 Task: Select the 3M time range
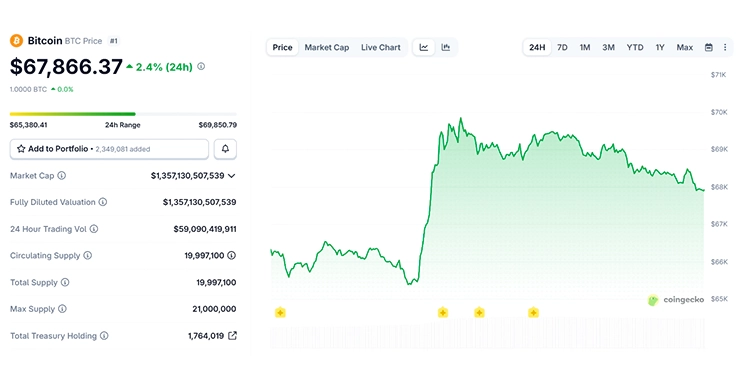pos(608,48)
